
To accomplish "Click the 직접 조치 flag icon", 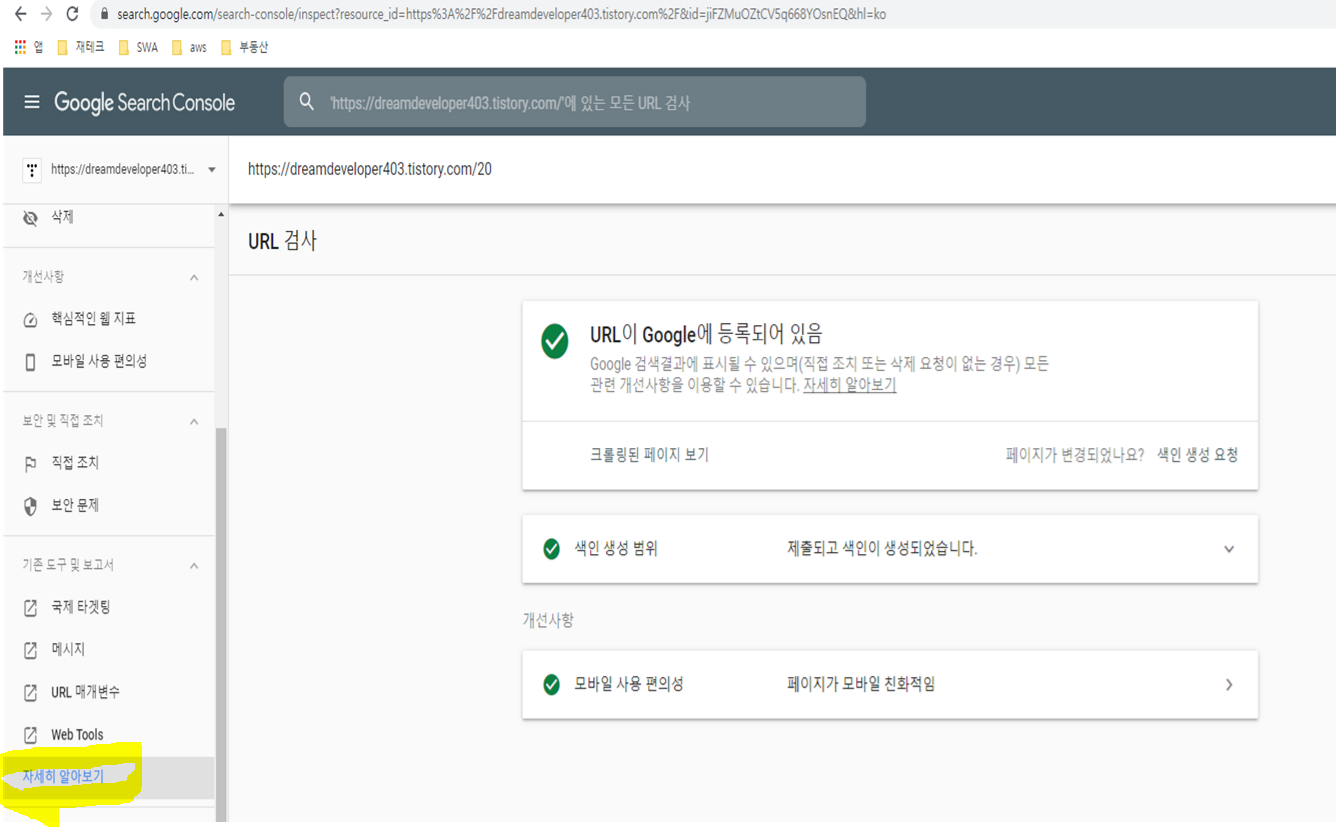I will pos(30,464).
